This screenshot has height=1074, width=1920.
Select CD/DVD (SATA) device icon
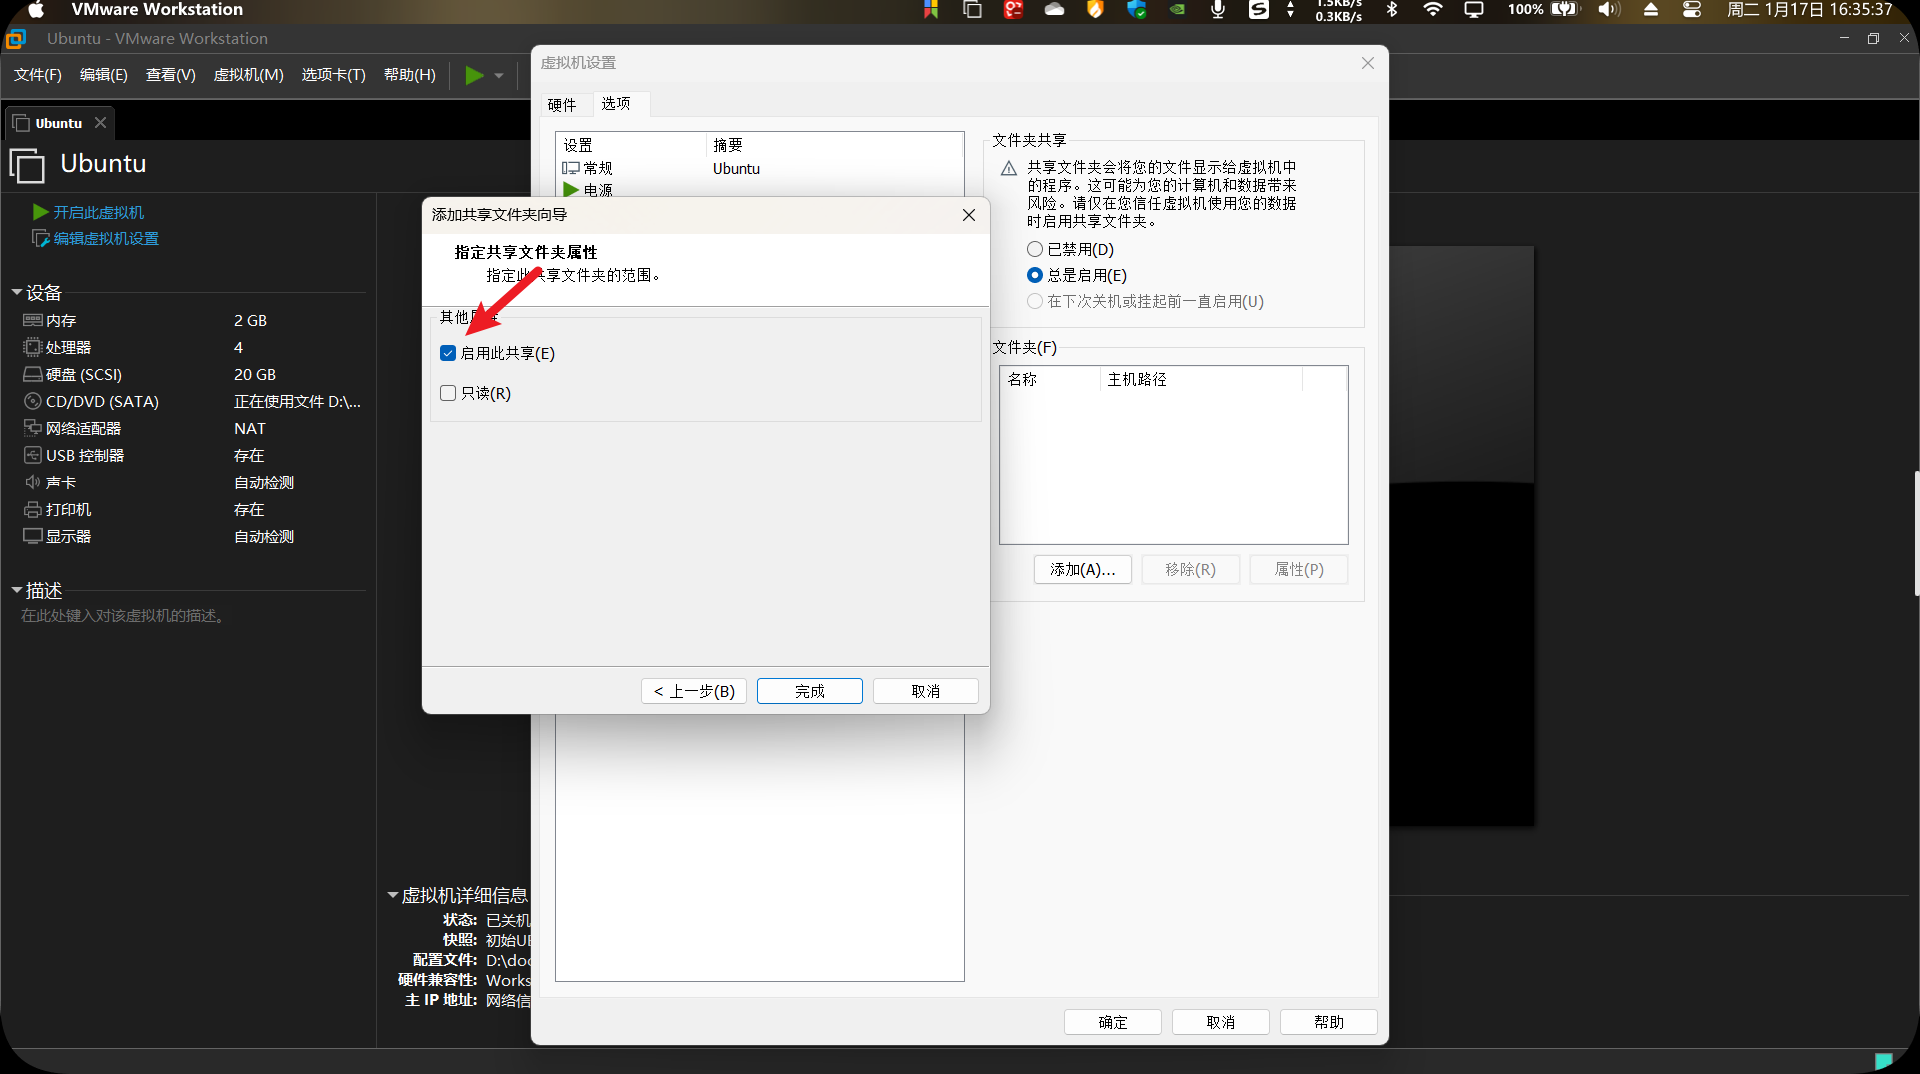[x=33, y=401]
